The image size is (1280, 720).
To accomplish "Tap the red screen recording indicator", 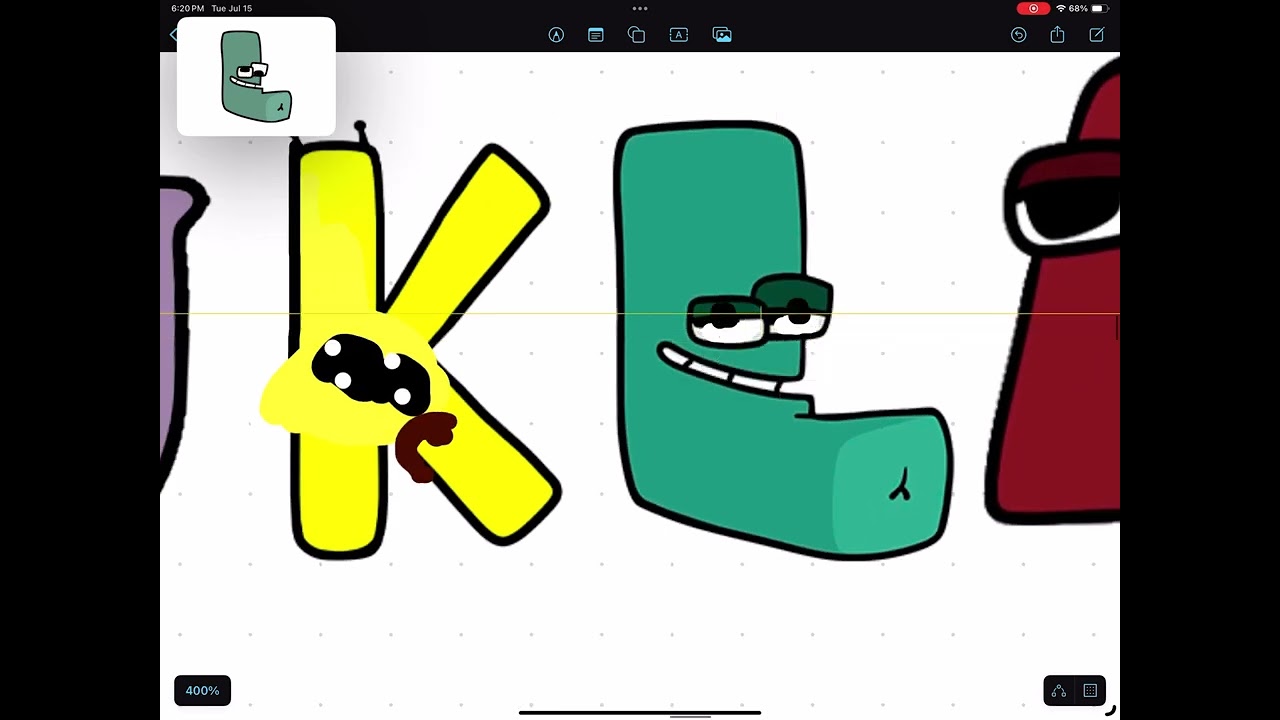I will 1033,9.
